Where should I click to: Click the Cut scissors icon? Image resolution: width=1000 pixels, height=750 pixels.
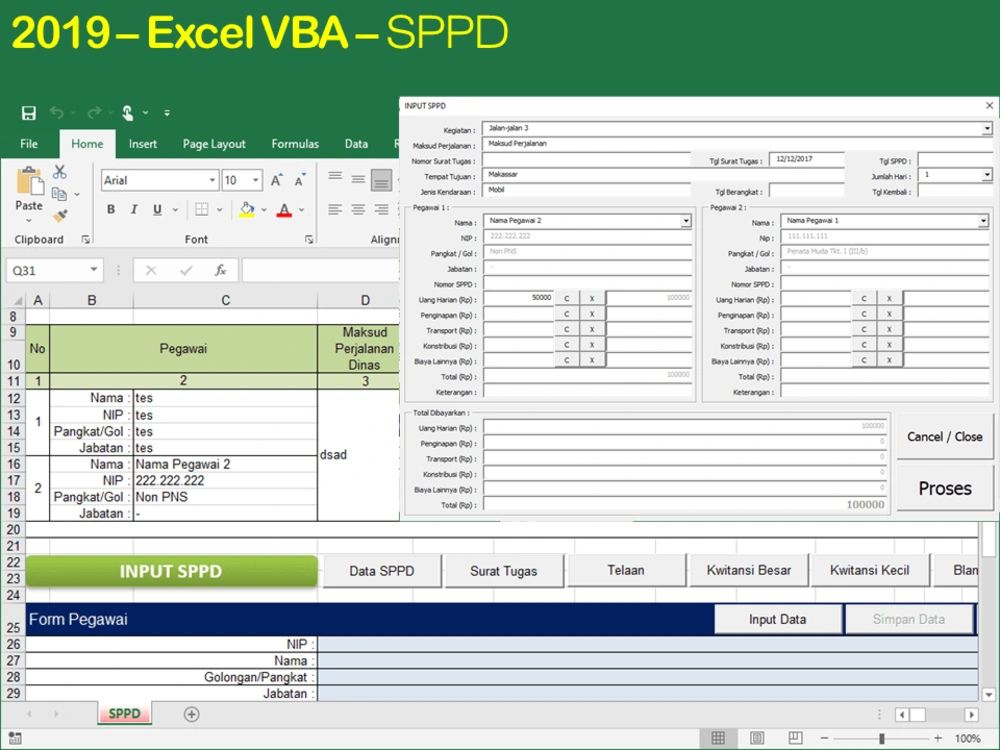point(59,172)
